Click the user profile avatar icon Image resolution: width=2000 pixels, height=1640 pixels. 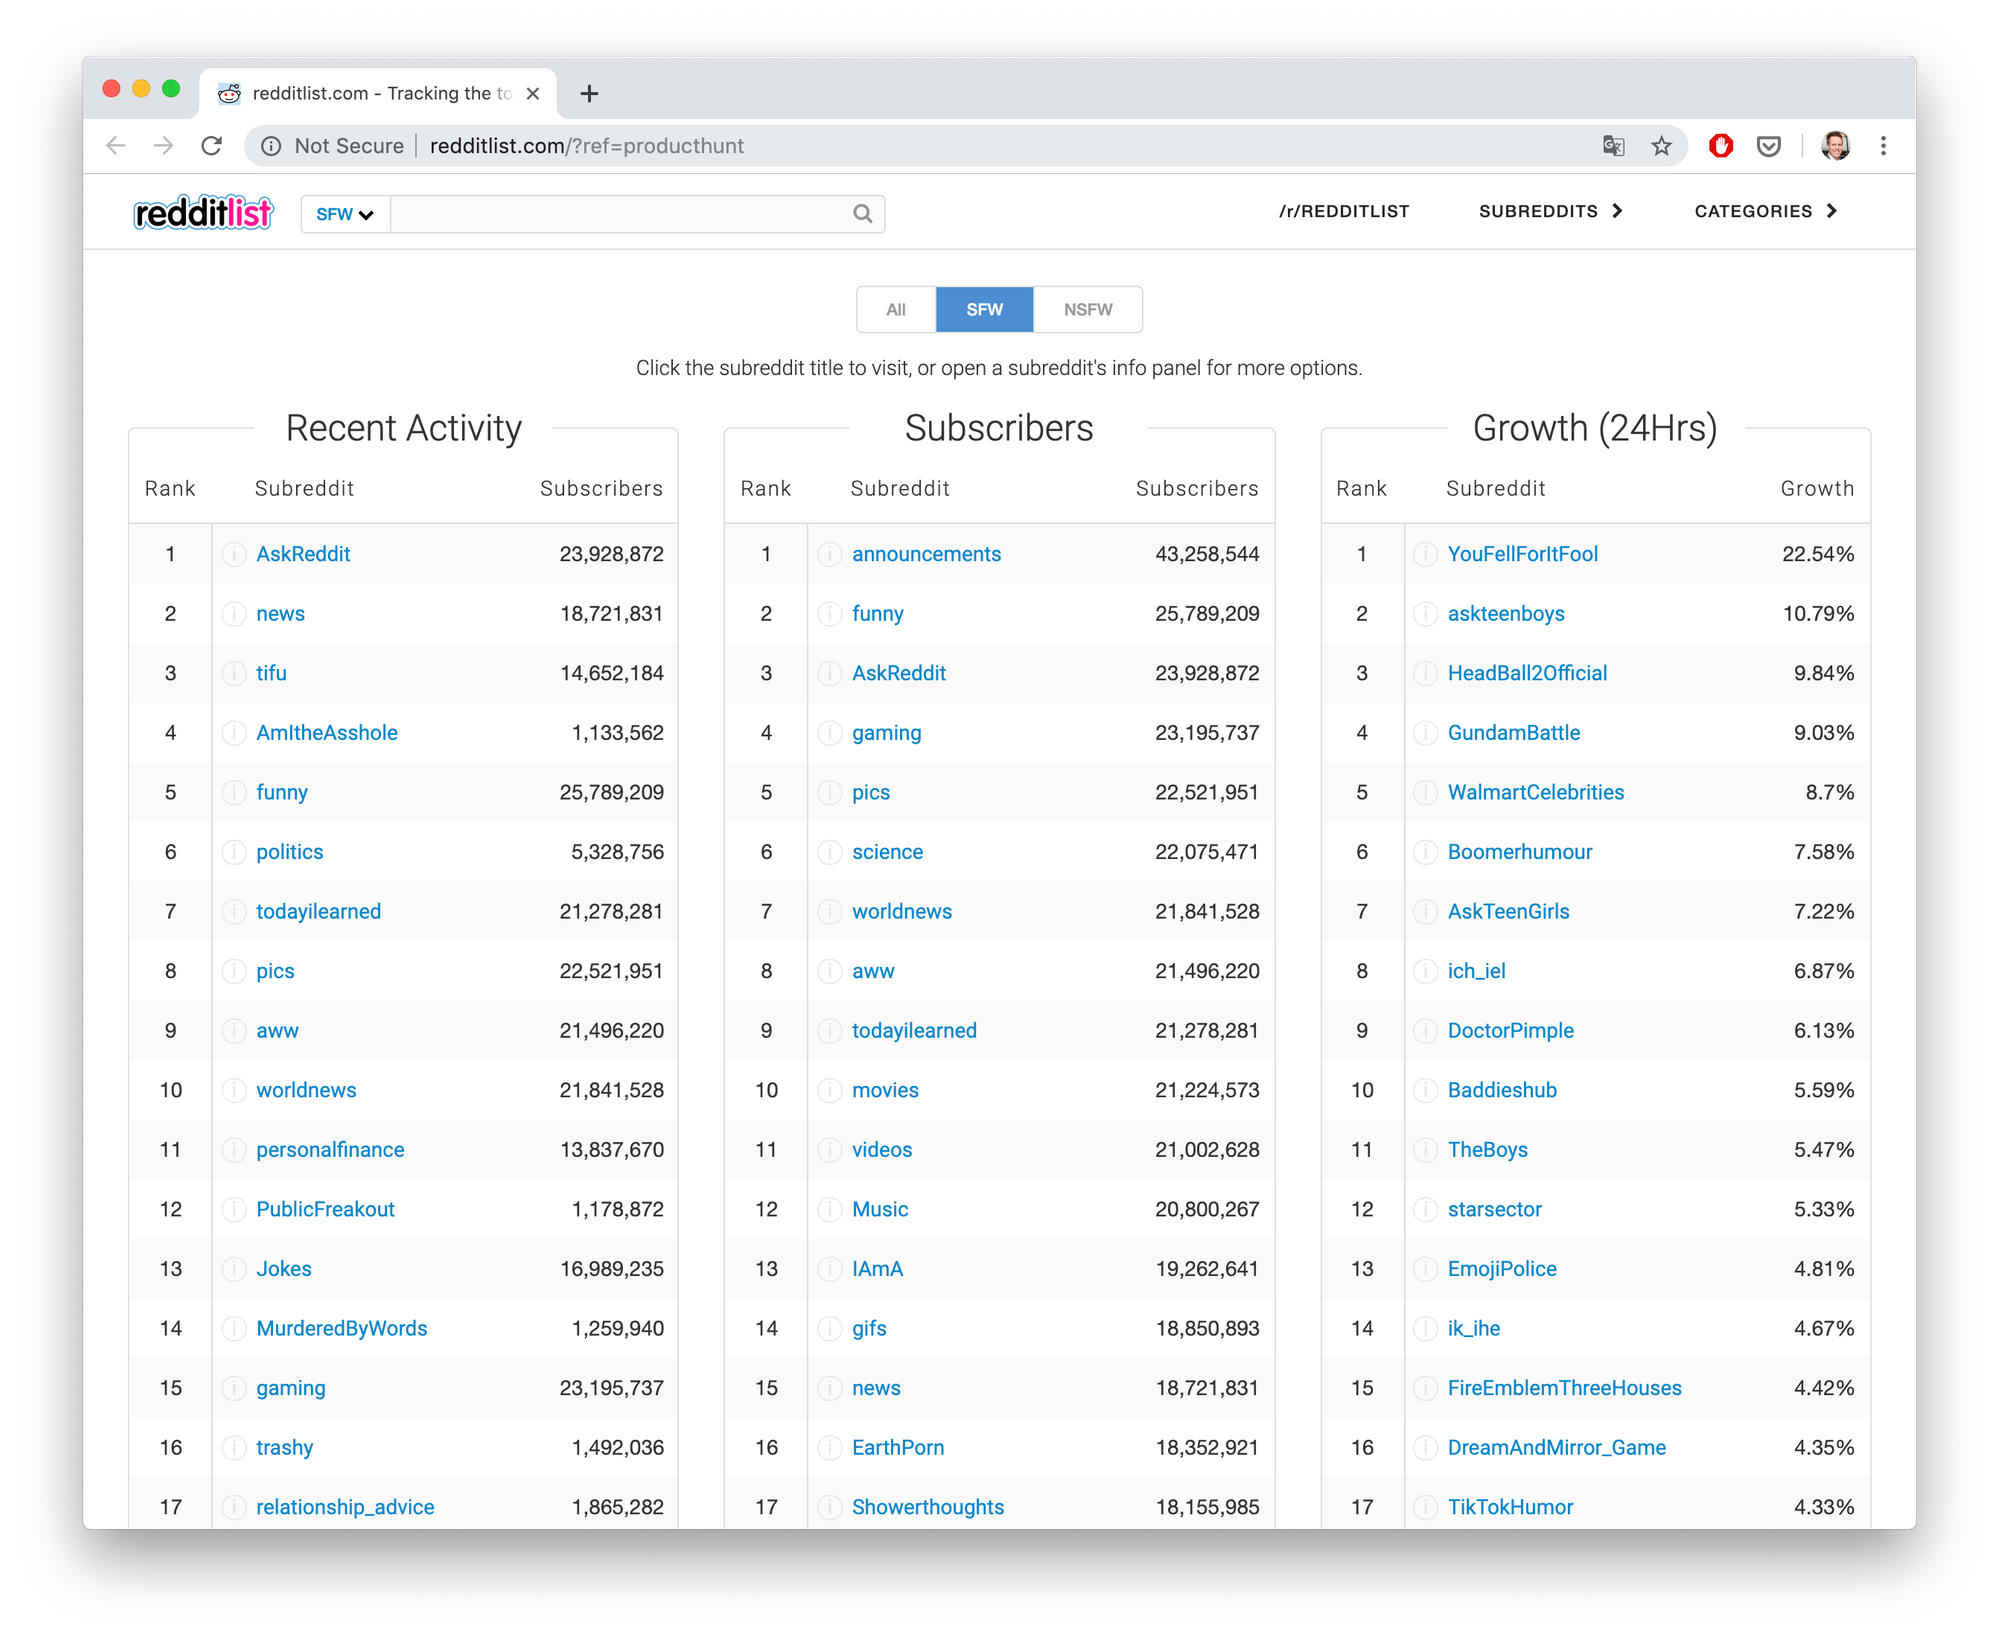click(x=1836, y=145)
